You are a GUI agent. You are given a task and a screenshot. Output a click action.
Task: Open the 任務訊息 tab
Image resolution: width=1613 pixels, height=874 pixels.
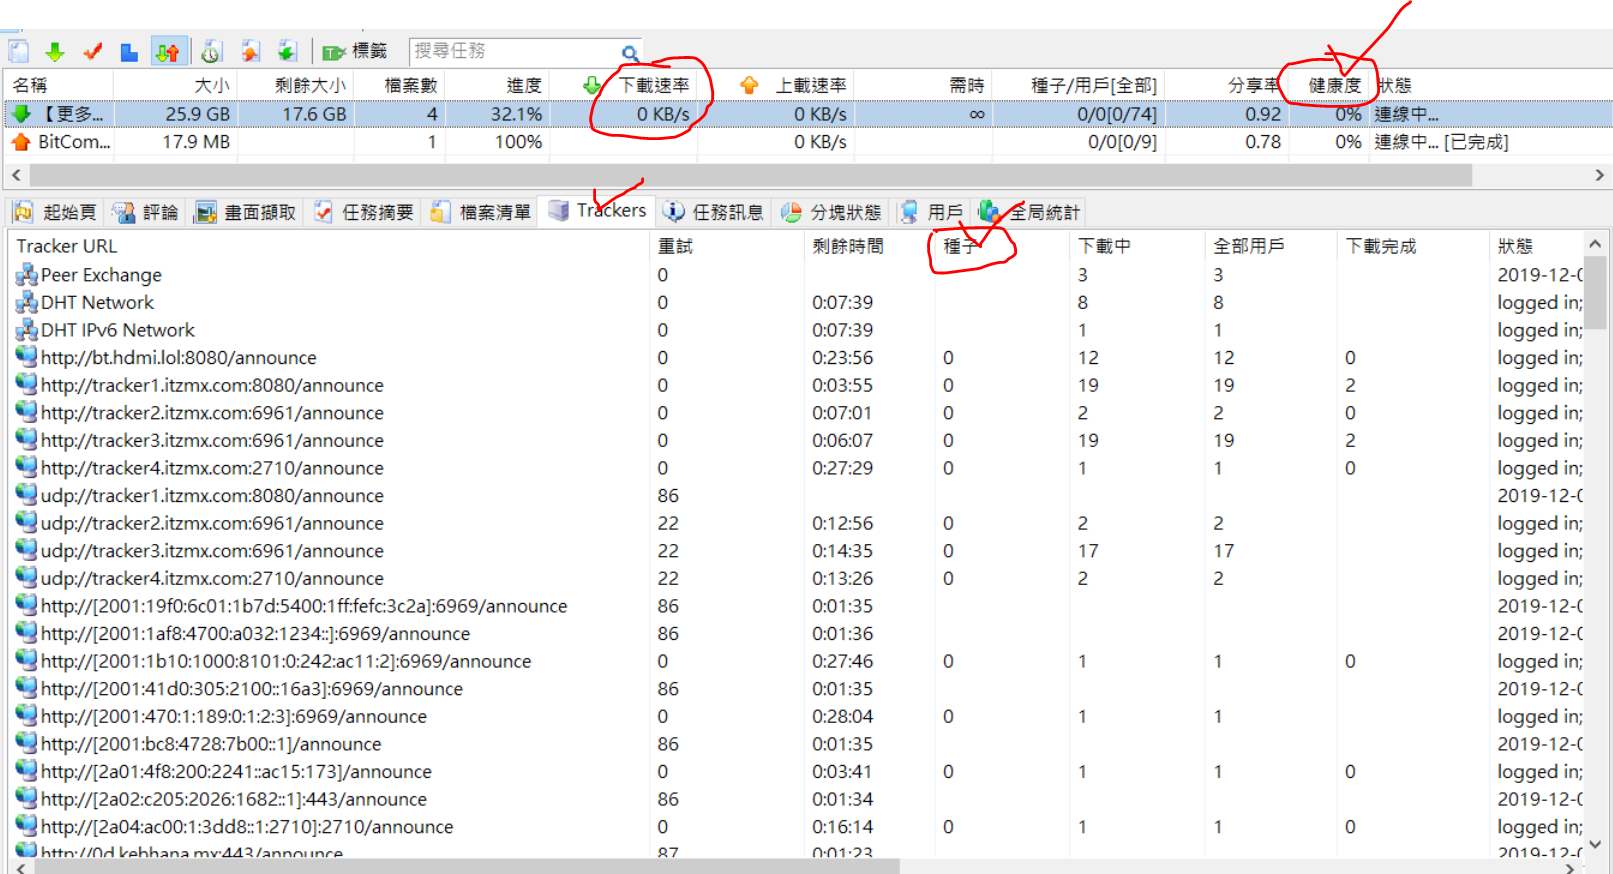[x=714, y=212]
